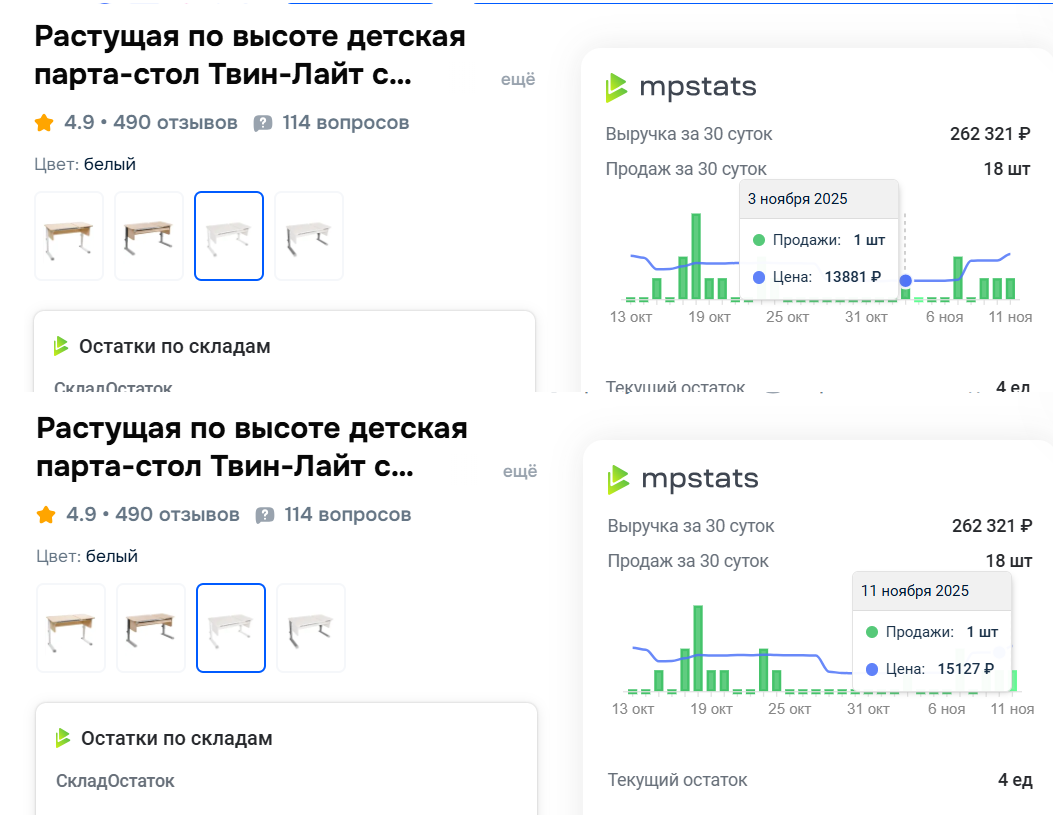The height and width of the screenshot is (815, 1053).
Task: Click 'Цвет: белый' label in upper capture
Action: [85, 164]
